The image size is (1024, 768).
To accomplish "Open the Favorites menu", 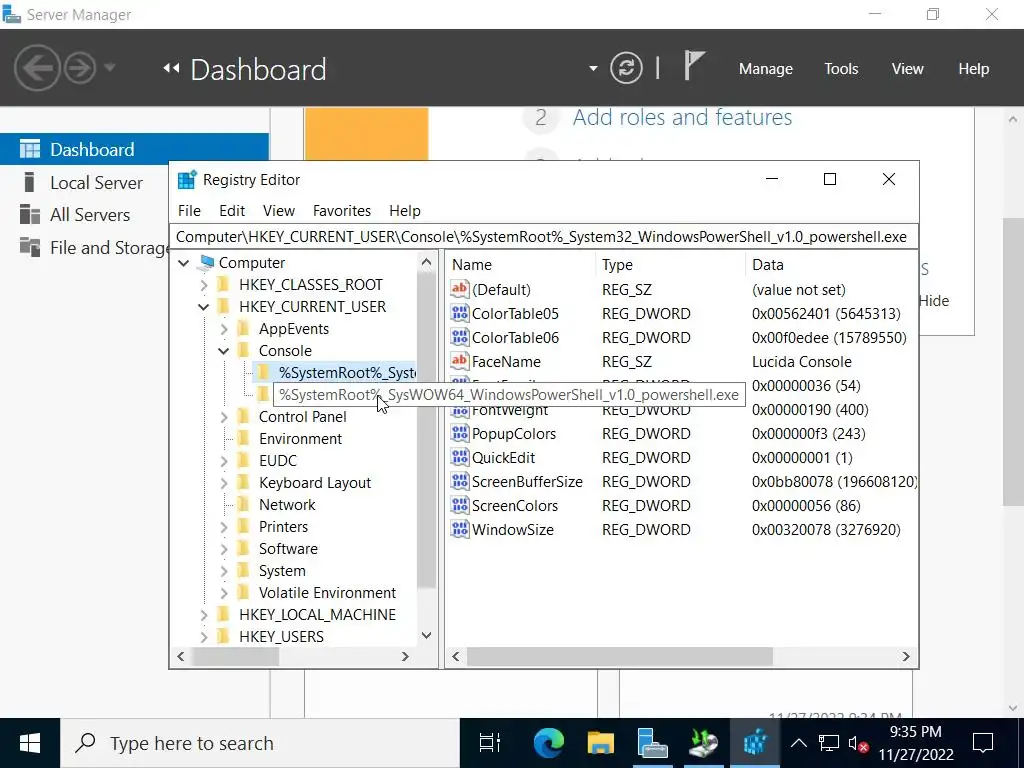I will (342, 211).
